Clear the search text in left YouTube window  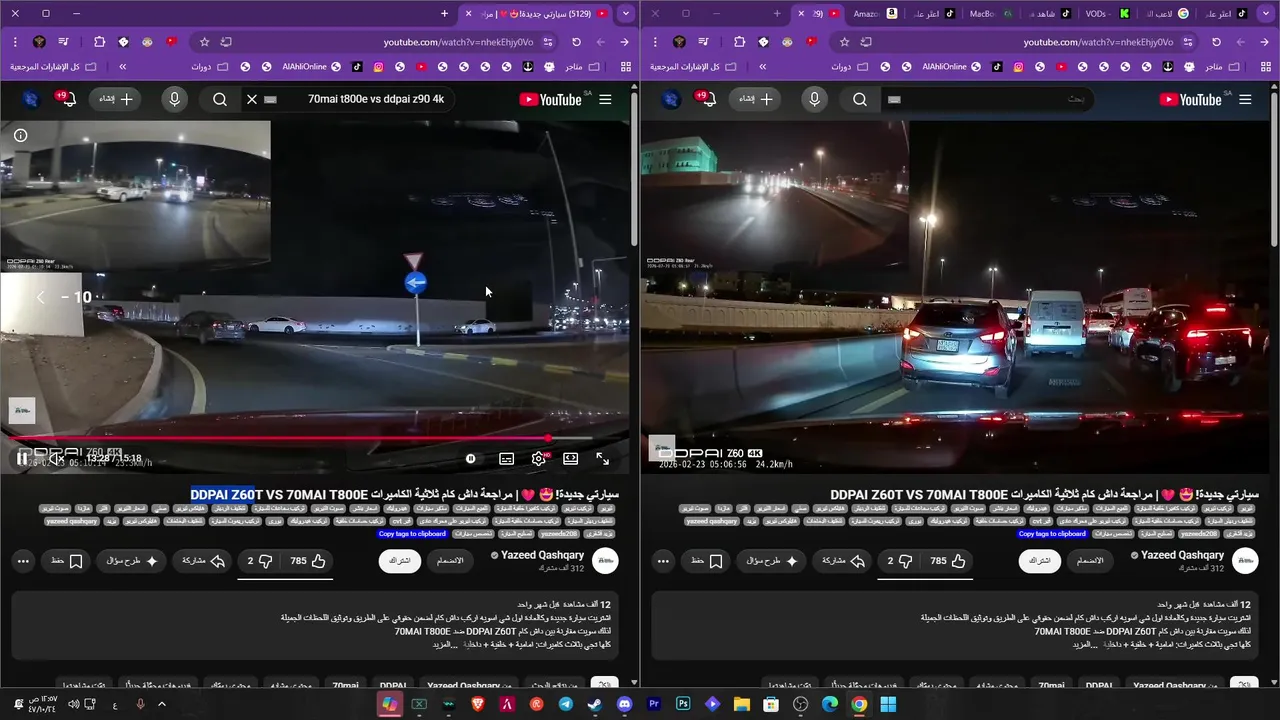[252, 100]
